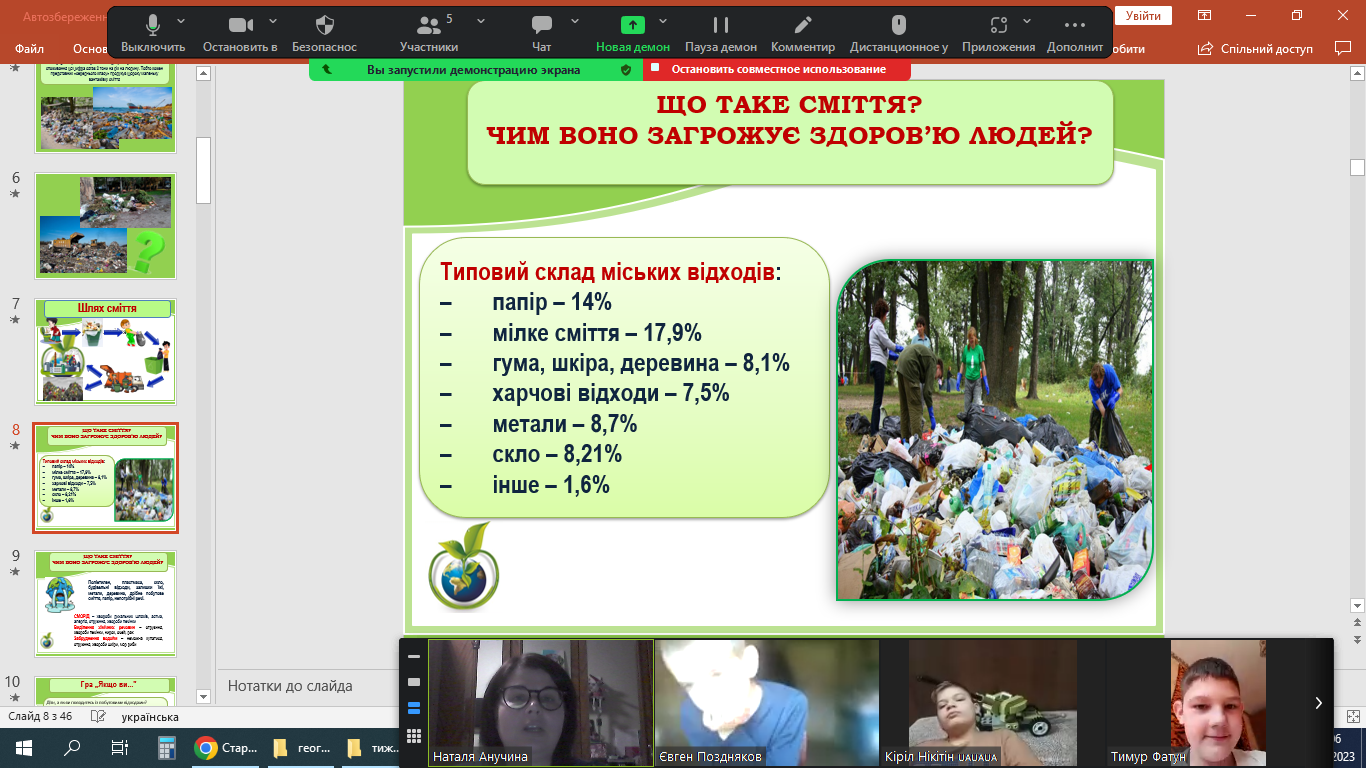Open the Windows Start menu

point(24,748)
